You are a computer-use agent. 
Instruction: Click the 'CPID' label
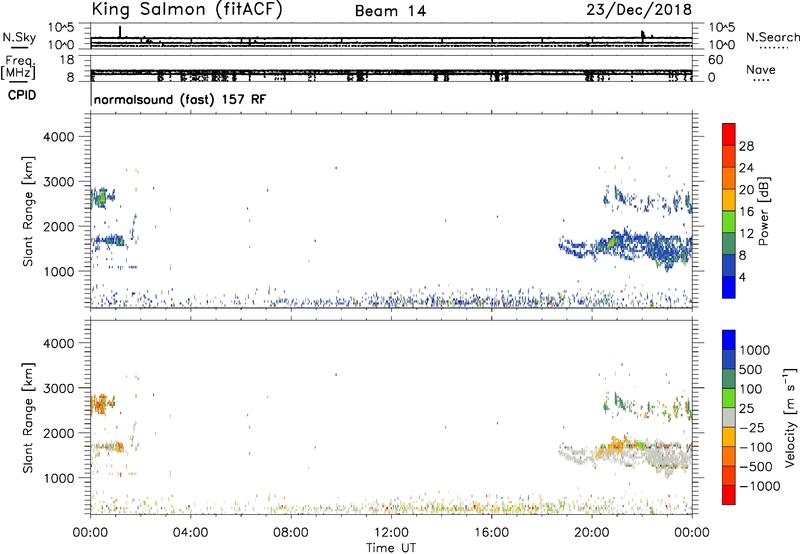[x=22, y=95]
